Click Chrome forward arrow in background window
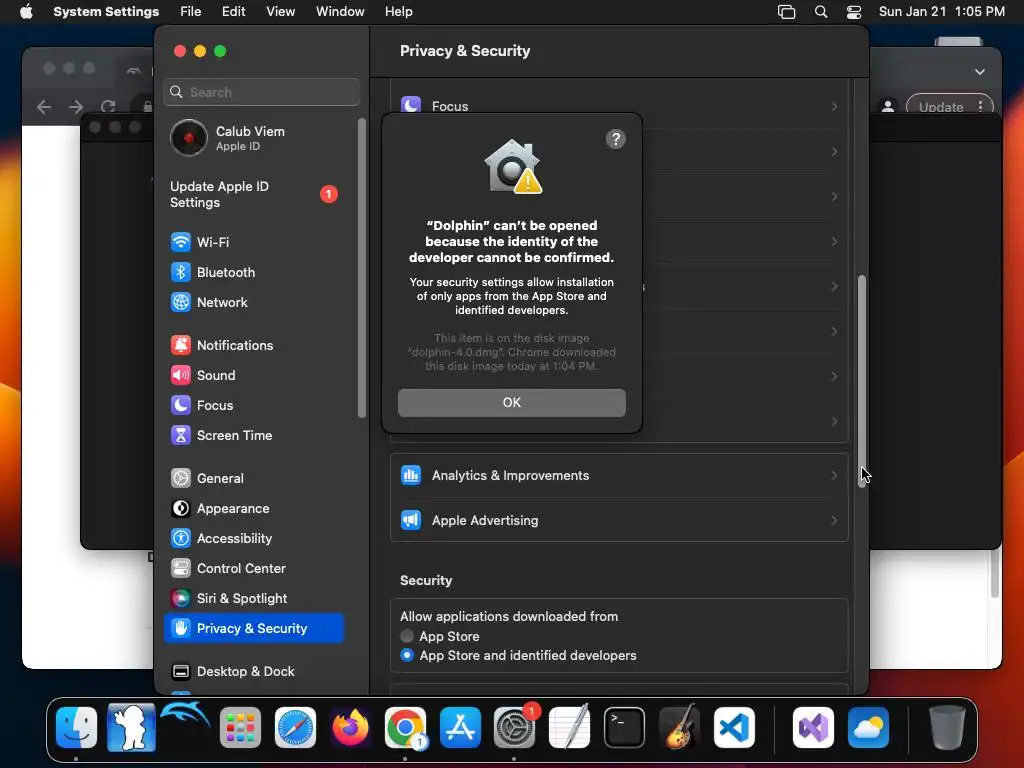The width and height of the screenshot is (1024, 768). 76,107
